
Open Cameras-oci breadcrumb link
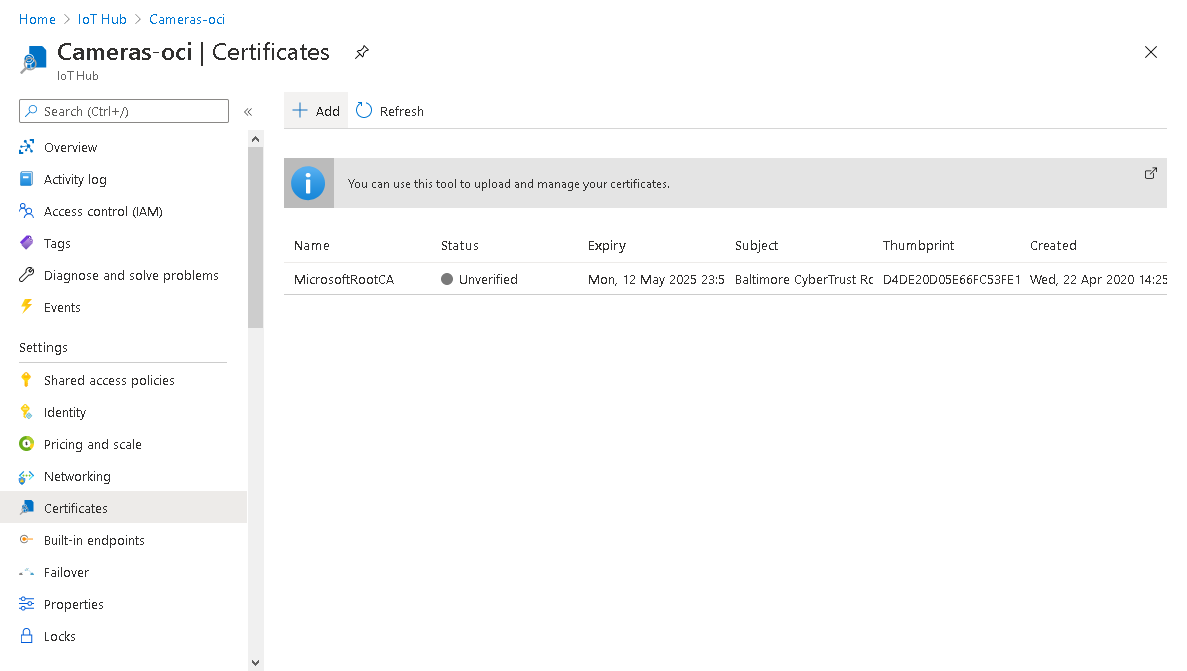[x=187, y=19]
